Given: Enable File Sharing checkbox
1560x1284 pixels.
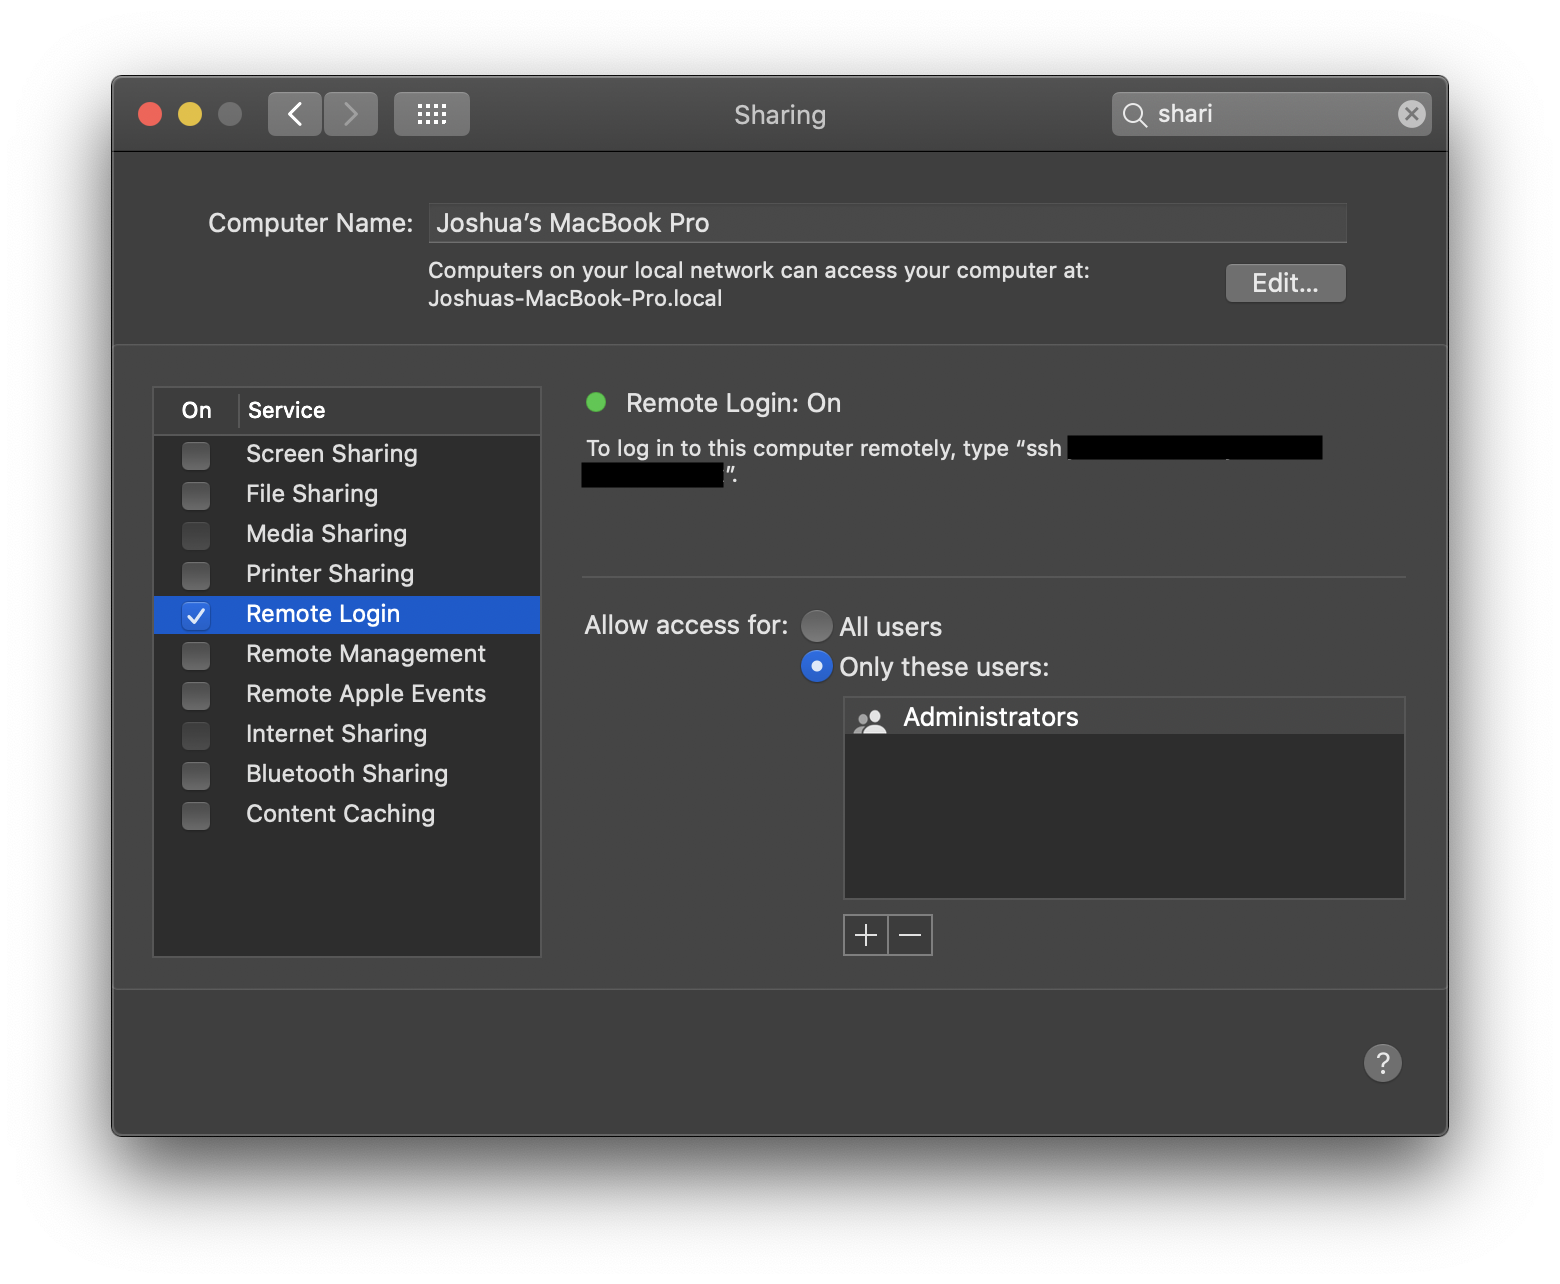Looking at the screenshot, I should 196,495.
